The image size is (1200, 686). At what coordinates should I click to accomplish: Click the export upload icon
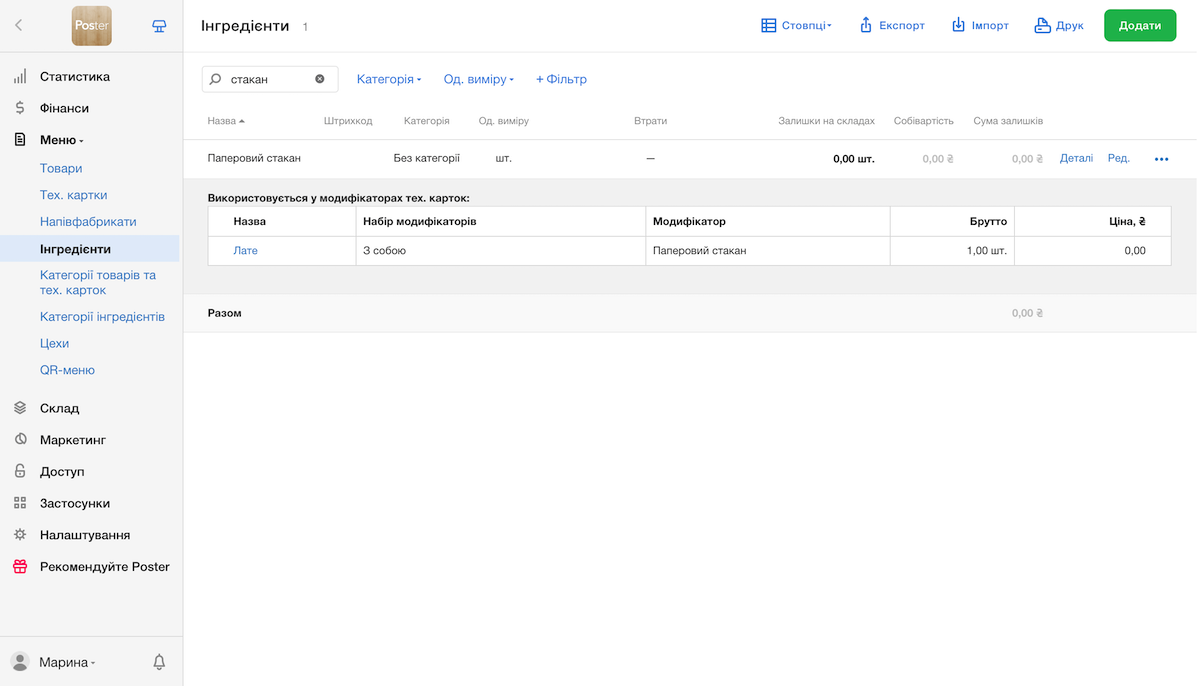point(866,25)
